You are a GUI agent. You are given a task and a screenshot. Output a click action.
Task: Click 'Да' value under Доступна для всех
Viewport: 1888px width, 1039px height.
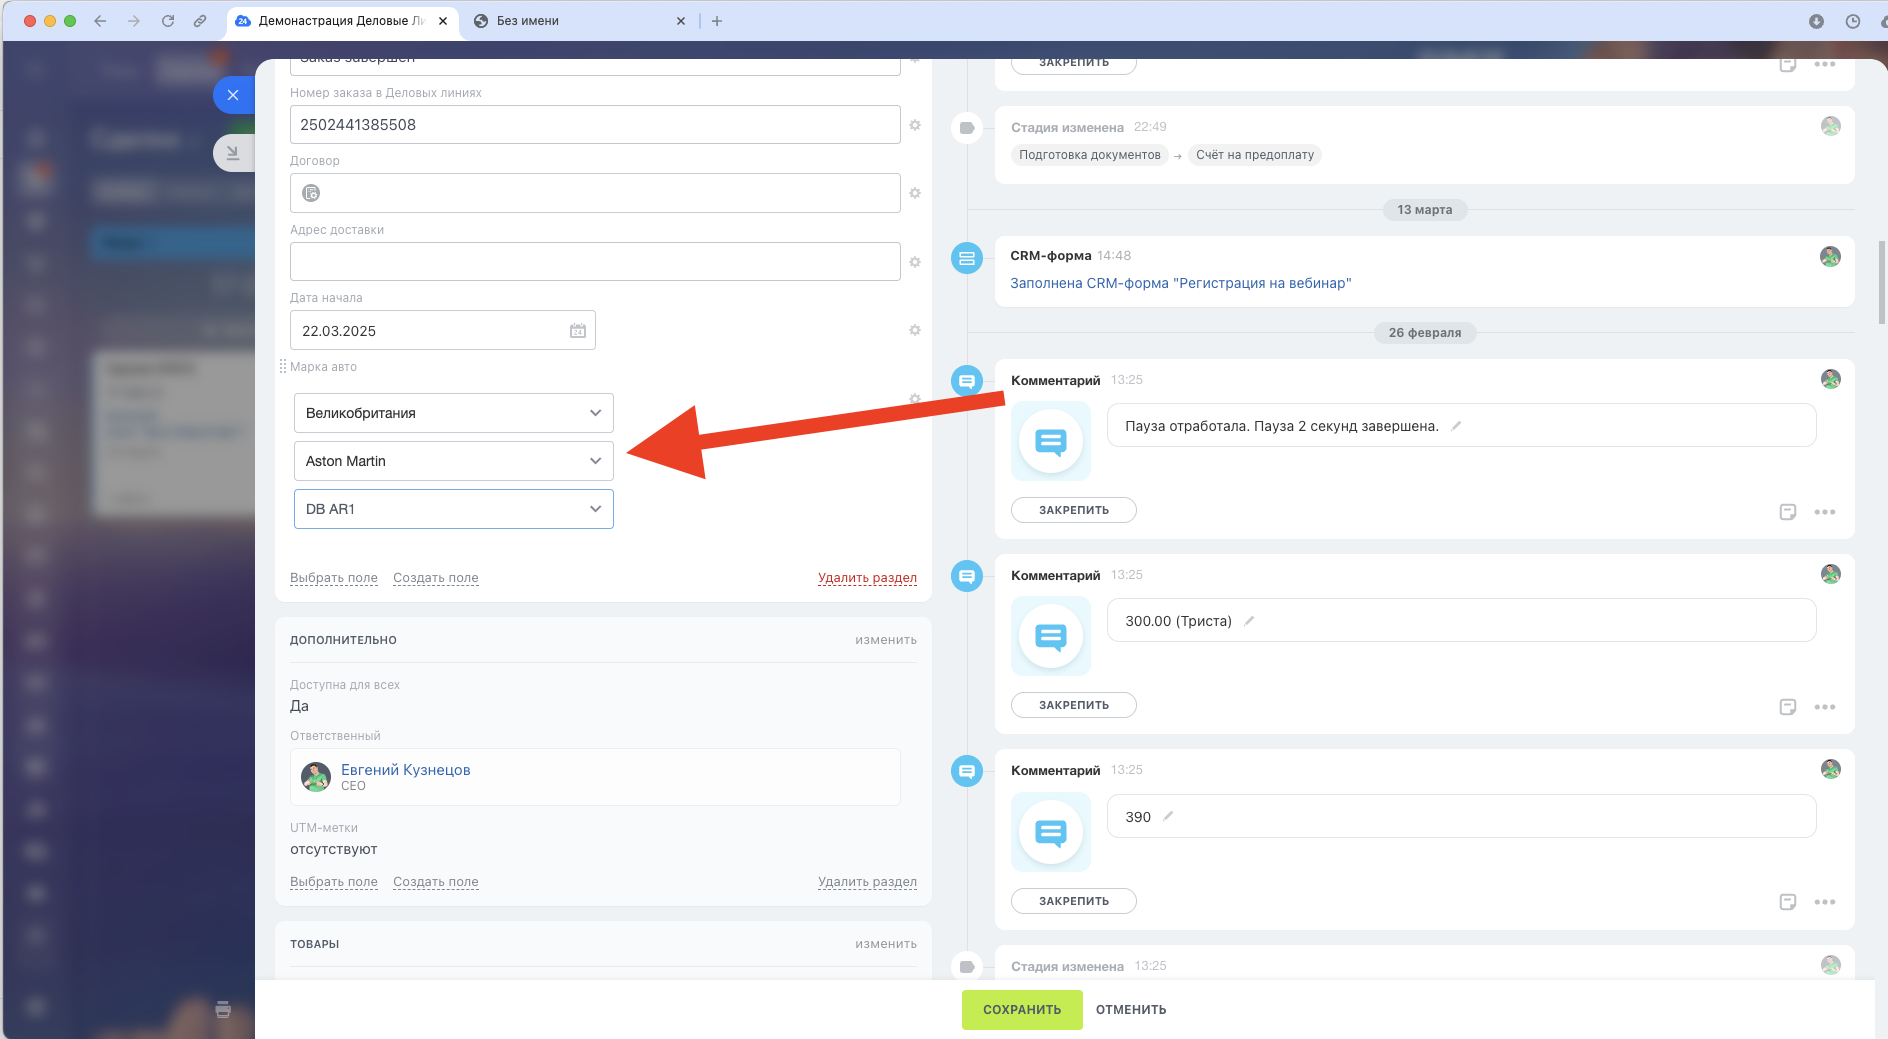click(299, 706)
